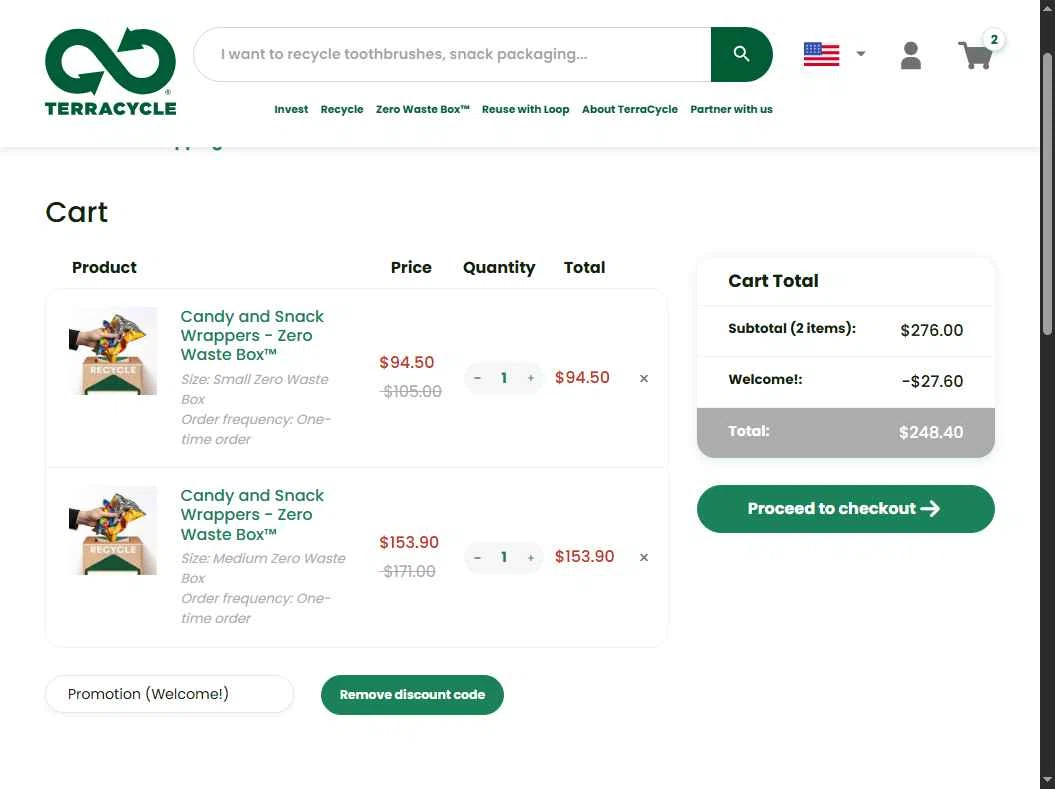Click the struck-through $105.00 price
Image resolution: width=1055 pixels, height=789 pixels.
[x=411, y=391]
